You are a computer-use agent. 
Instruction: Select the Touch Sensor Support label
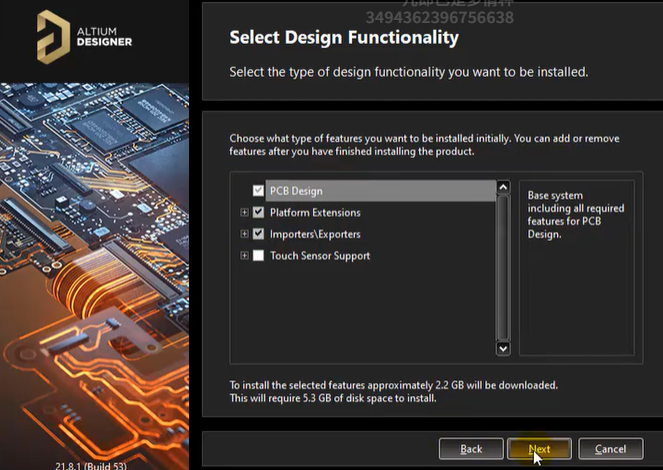pyautogui.click(x=320, y=256)
